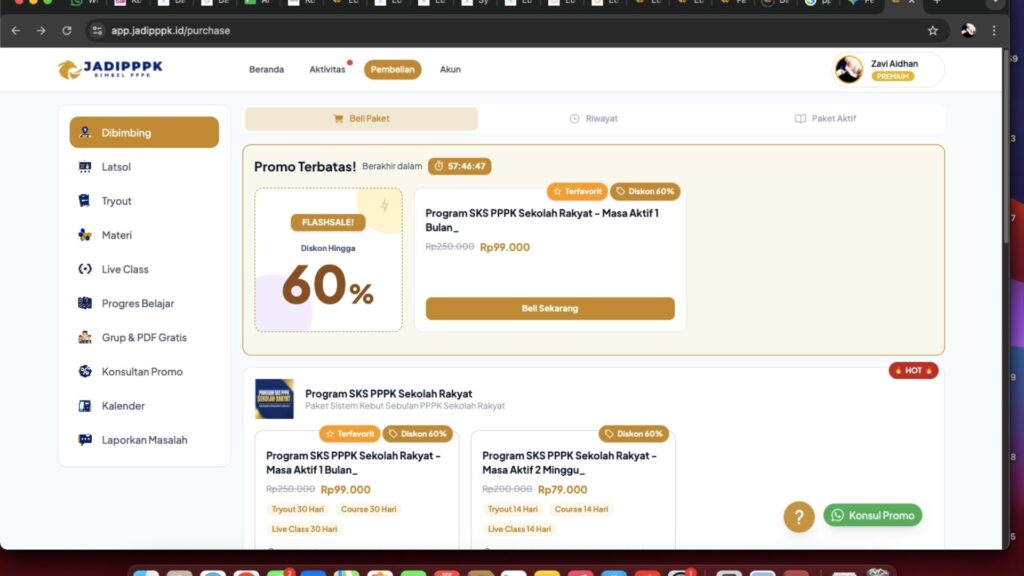Click the Tryout 14 Hari tag
1024x576 pixels.
click(x=513, y=509)
